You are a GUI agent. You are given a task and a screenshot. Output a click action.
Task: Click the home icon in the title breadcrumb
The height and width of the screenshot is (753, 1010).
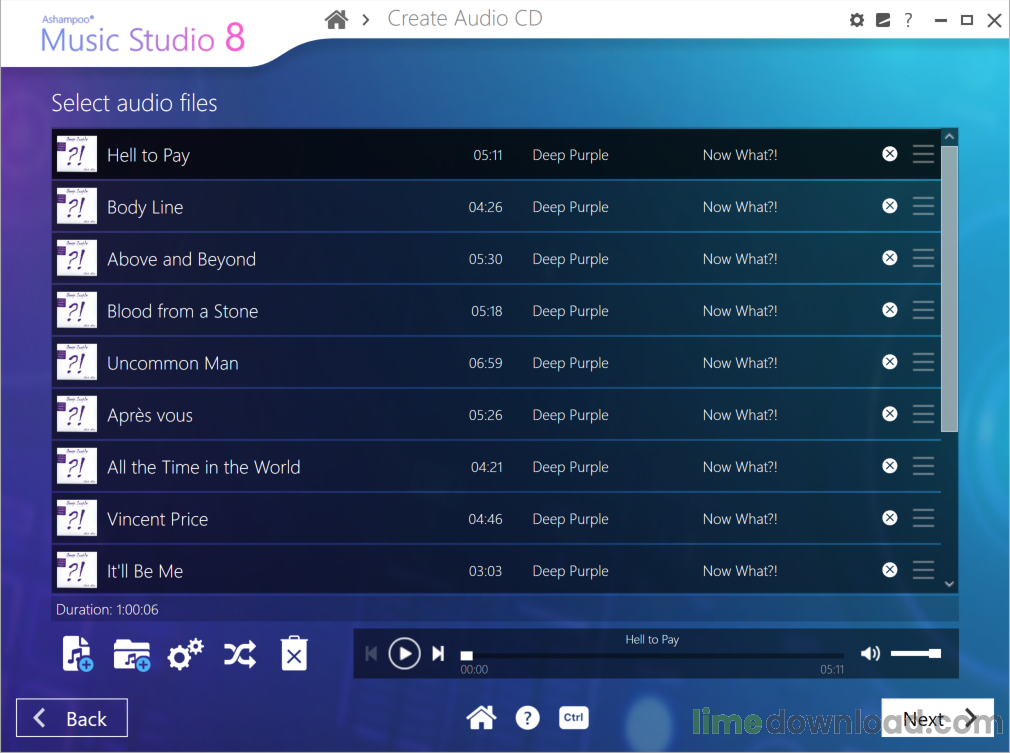(x=337, y=19)
